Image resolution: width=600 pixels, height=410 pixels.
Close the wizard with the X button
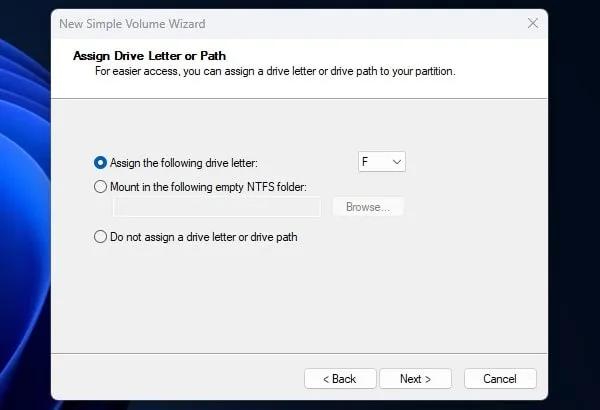pos(531,23)
